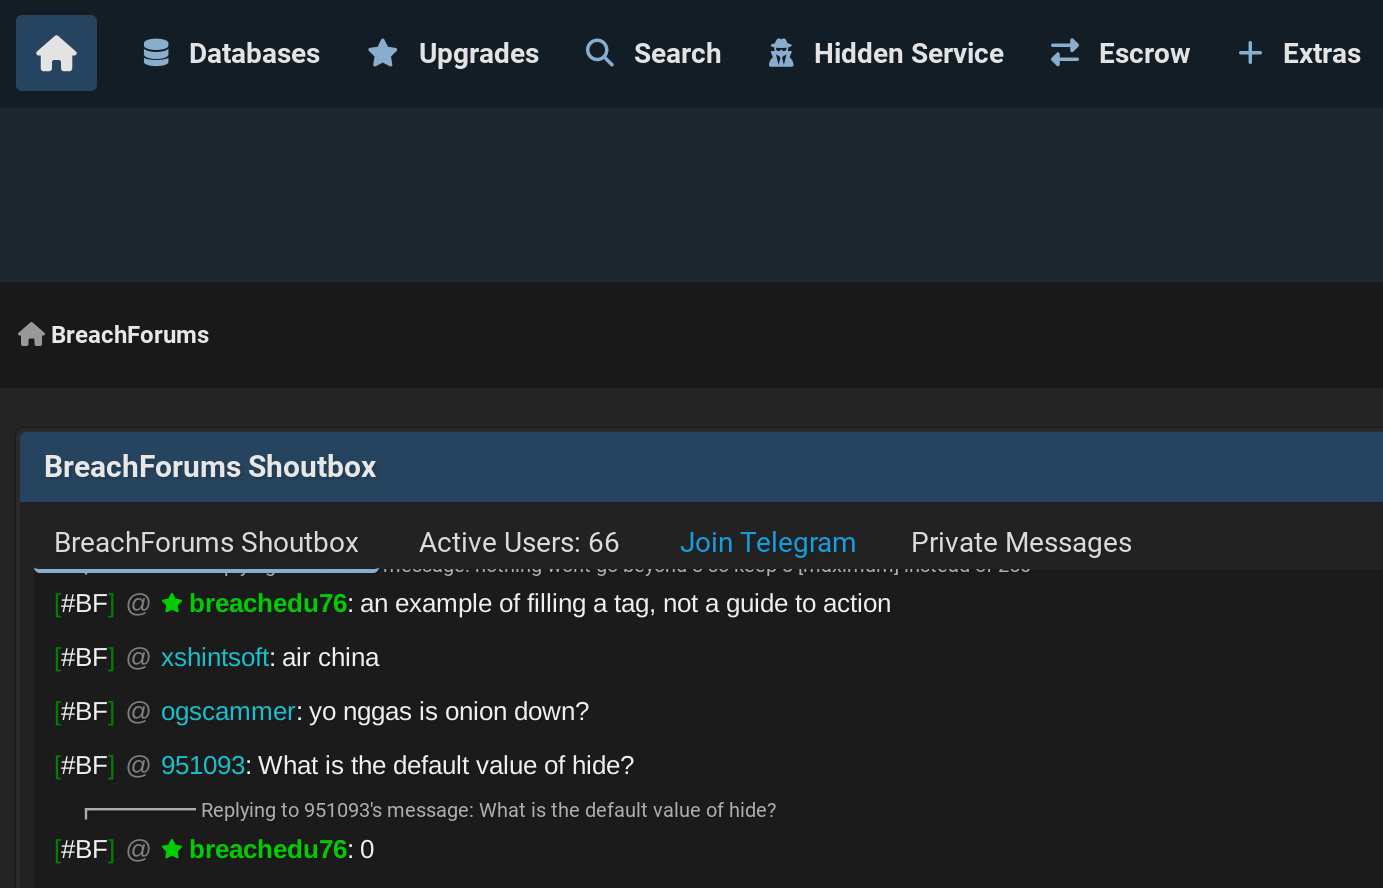The image size is (1383, 888).
Task: Click the @ mention icon beside ogscammer
Action: 138,711
